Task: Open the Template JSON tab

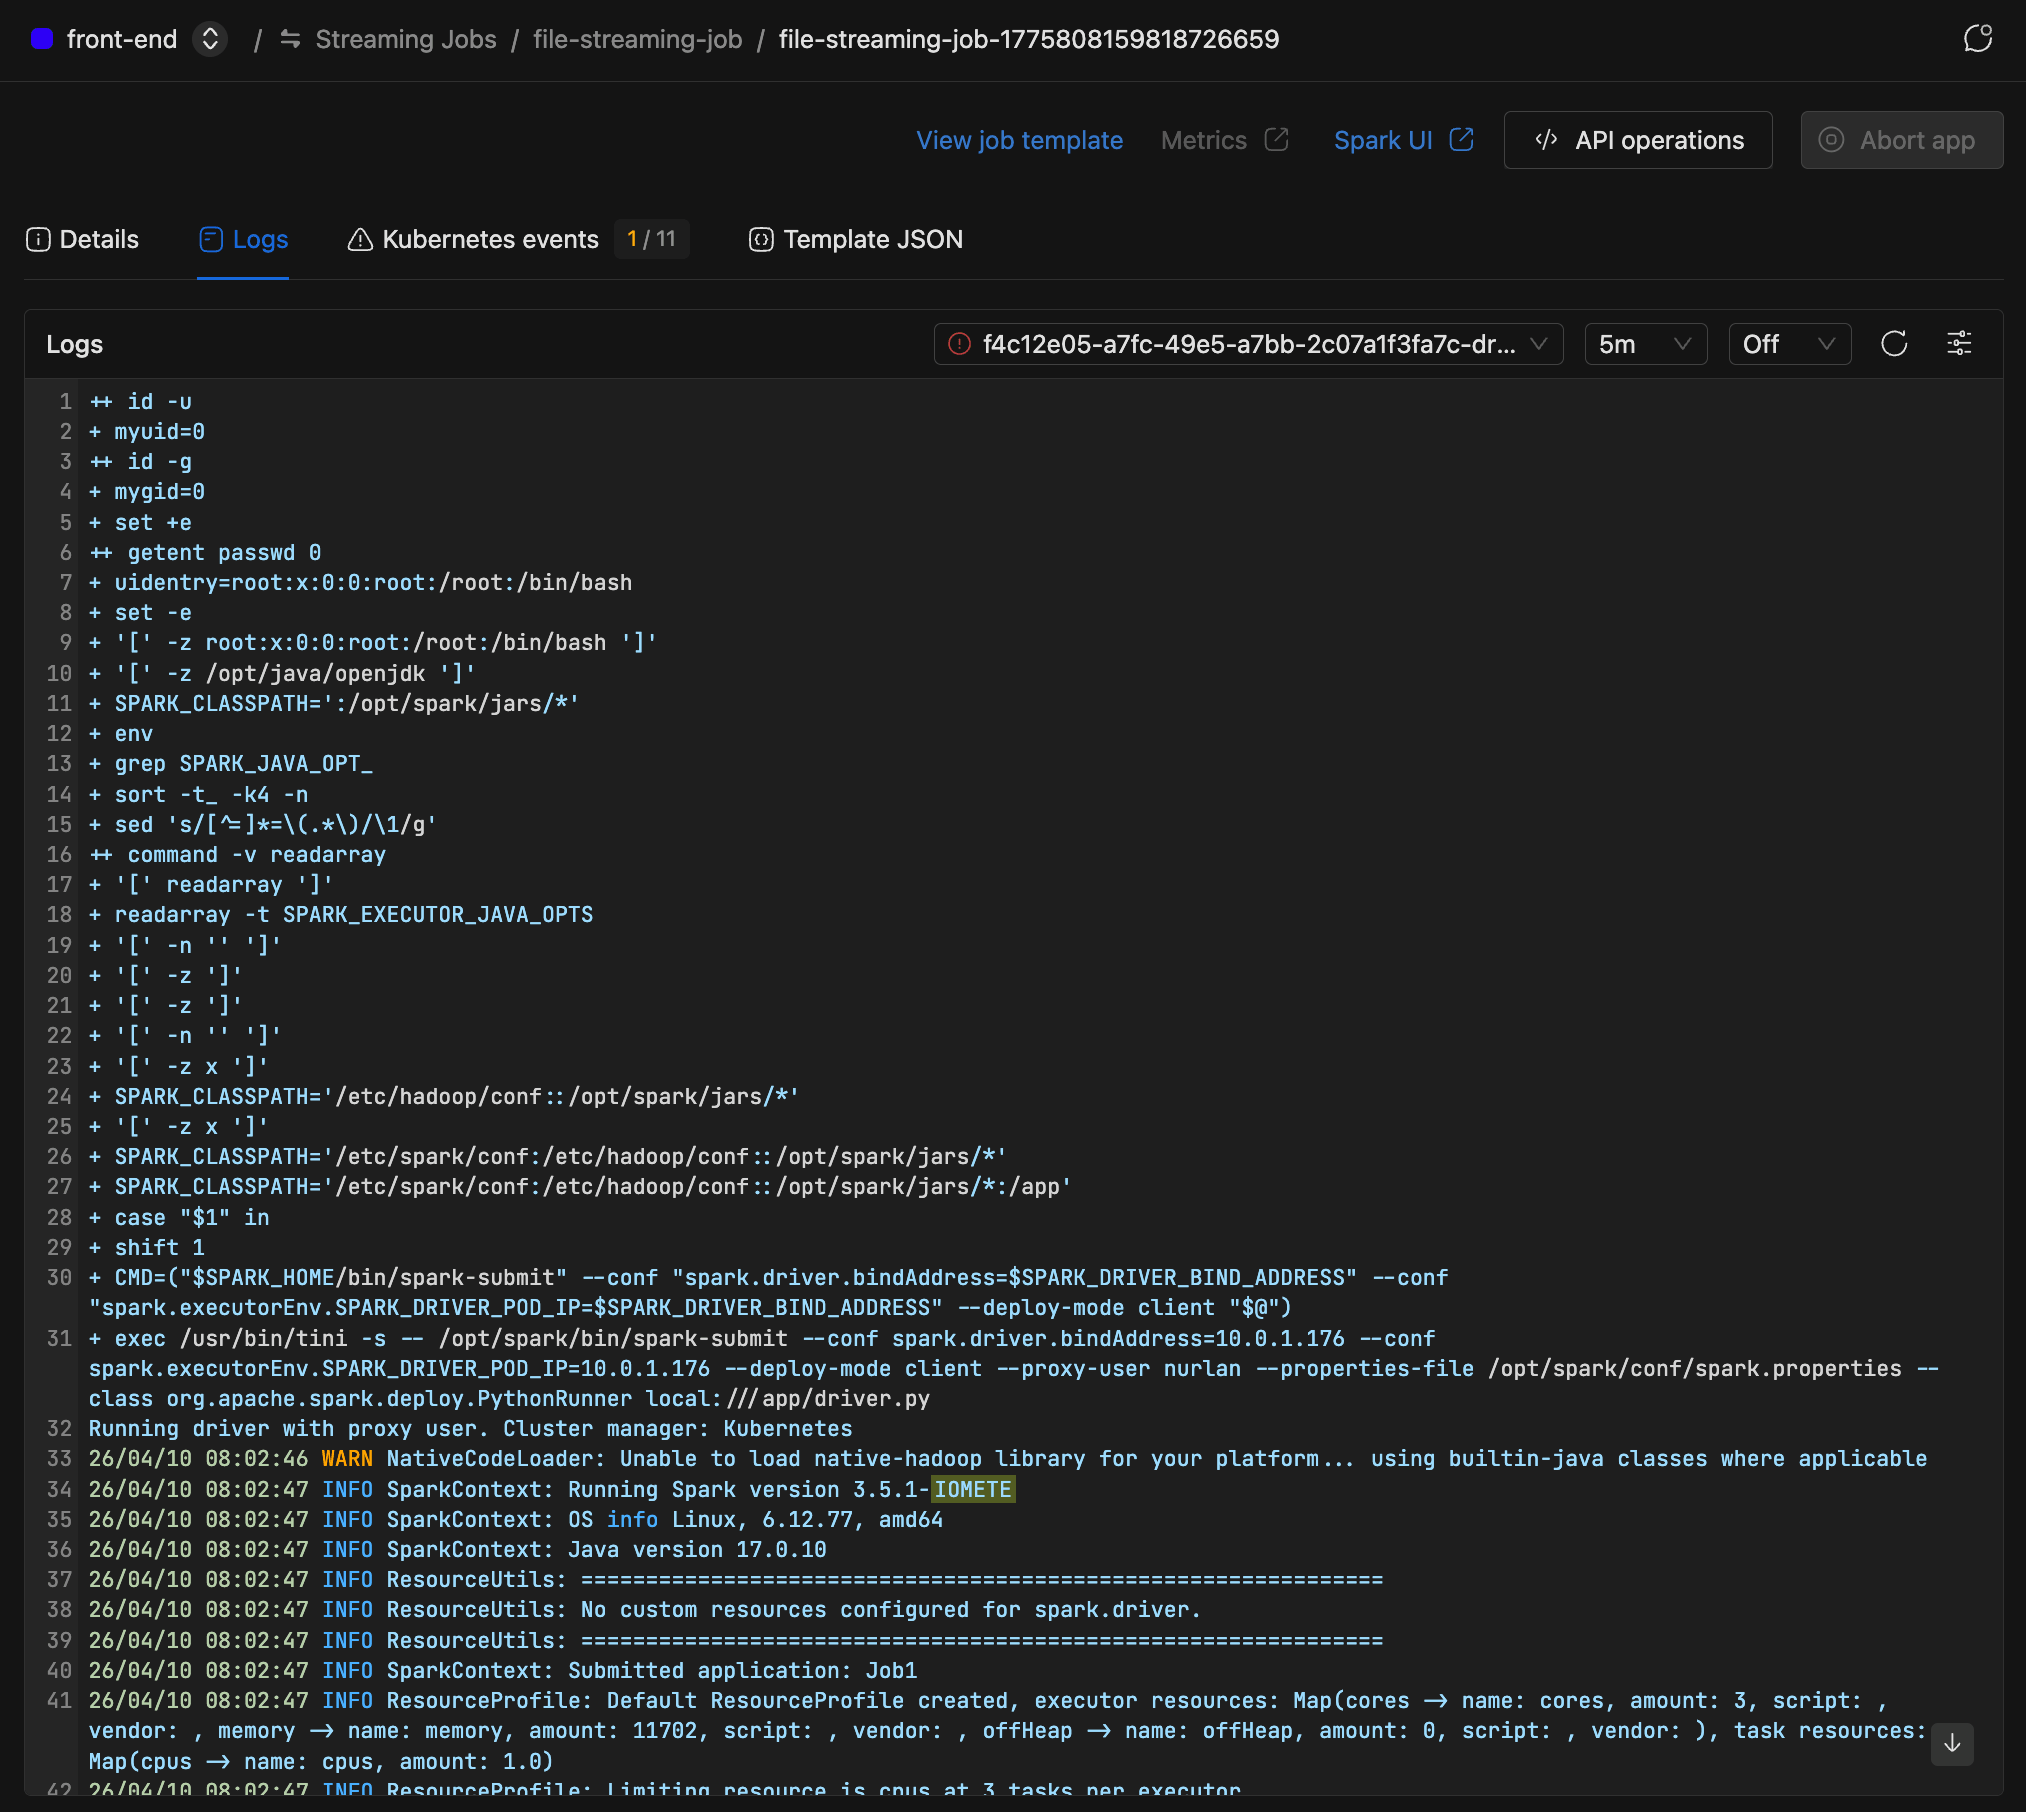Action: (x=856, y=239)
